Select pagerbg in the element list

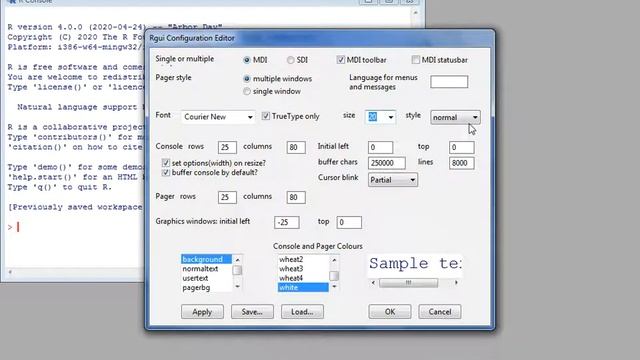tap(207, 287)
